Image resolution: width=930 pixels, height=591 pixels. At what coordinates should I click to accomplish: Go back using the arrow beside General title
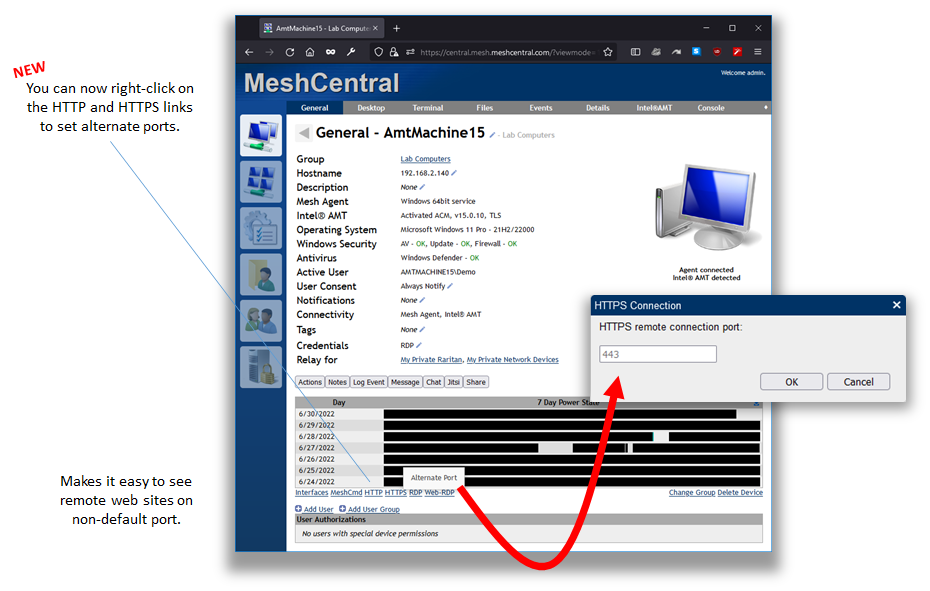304,133
